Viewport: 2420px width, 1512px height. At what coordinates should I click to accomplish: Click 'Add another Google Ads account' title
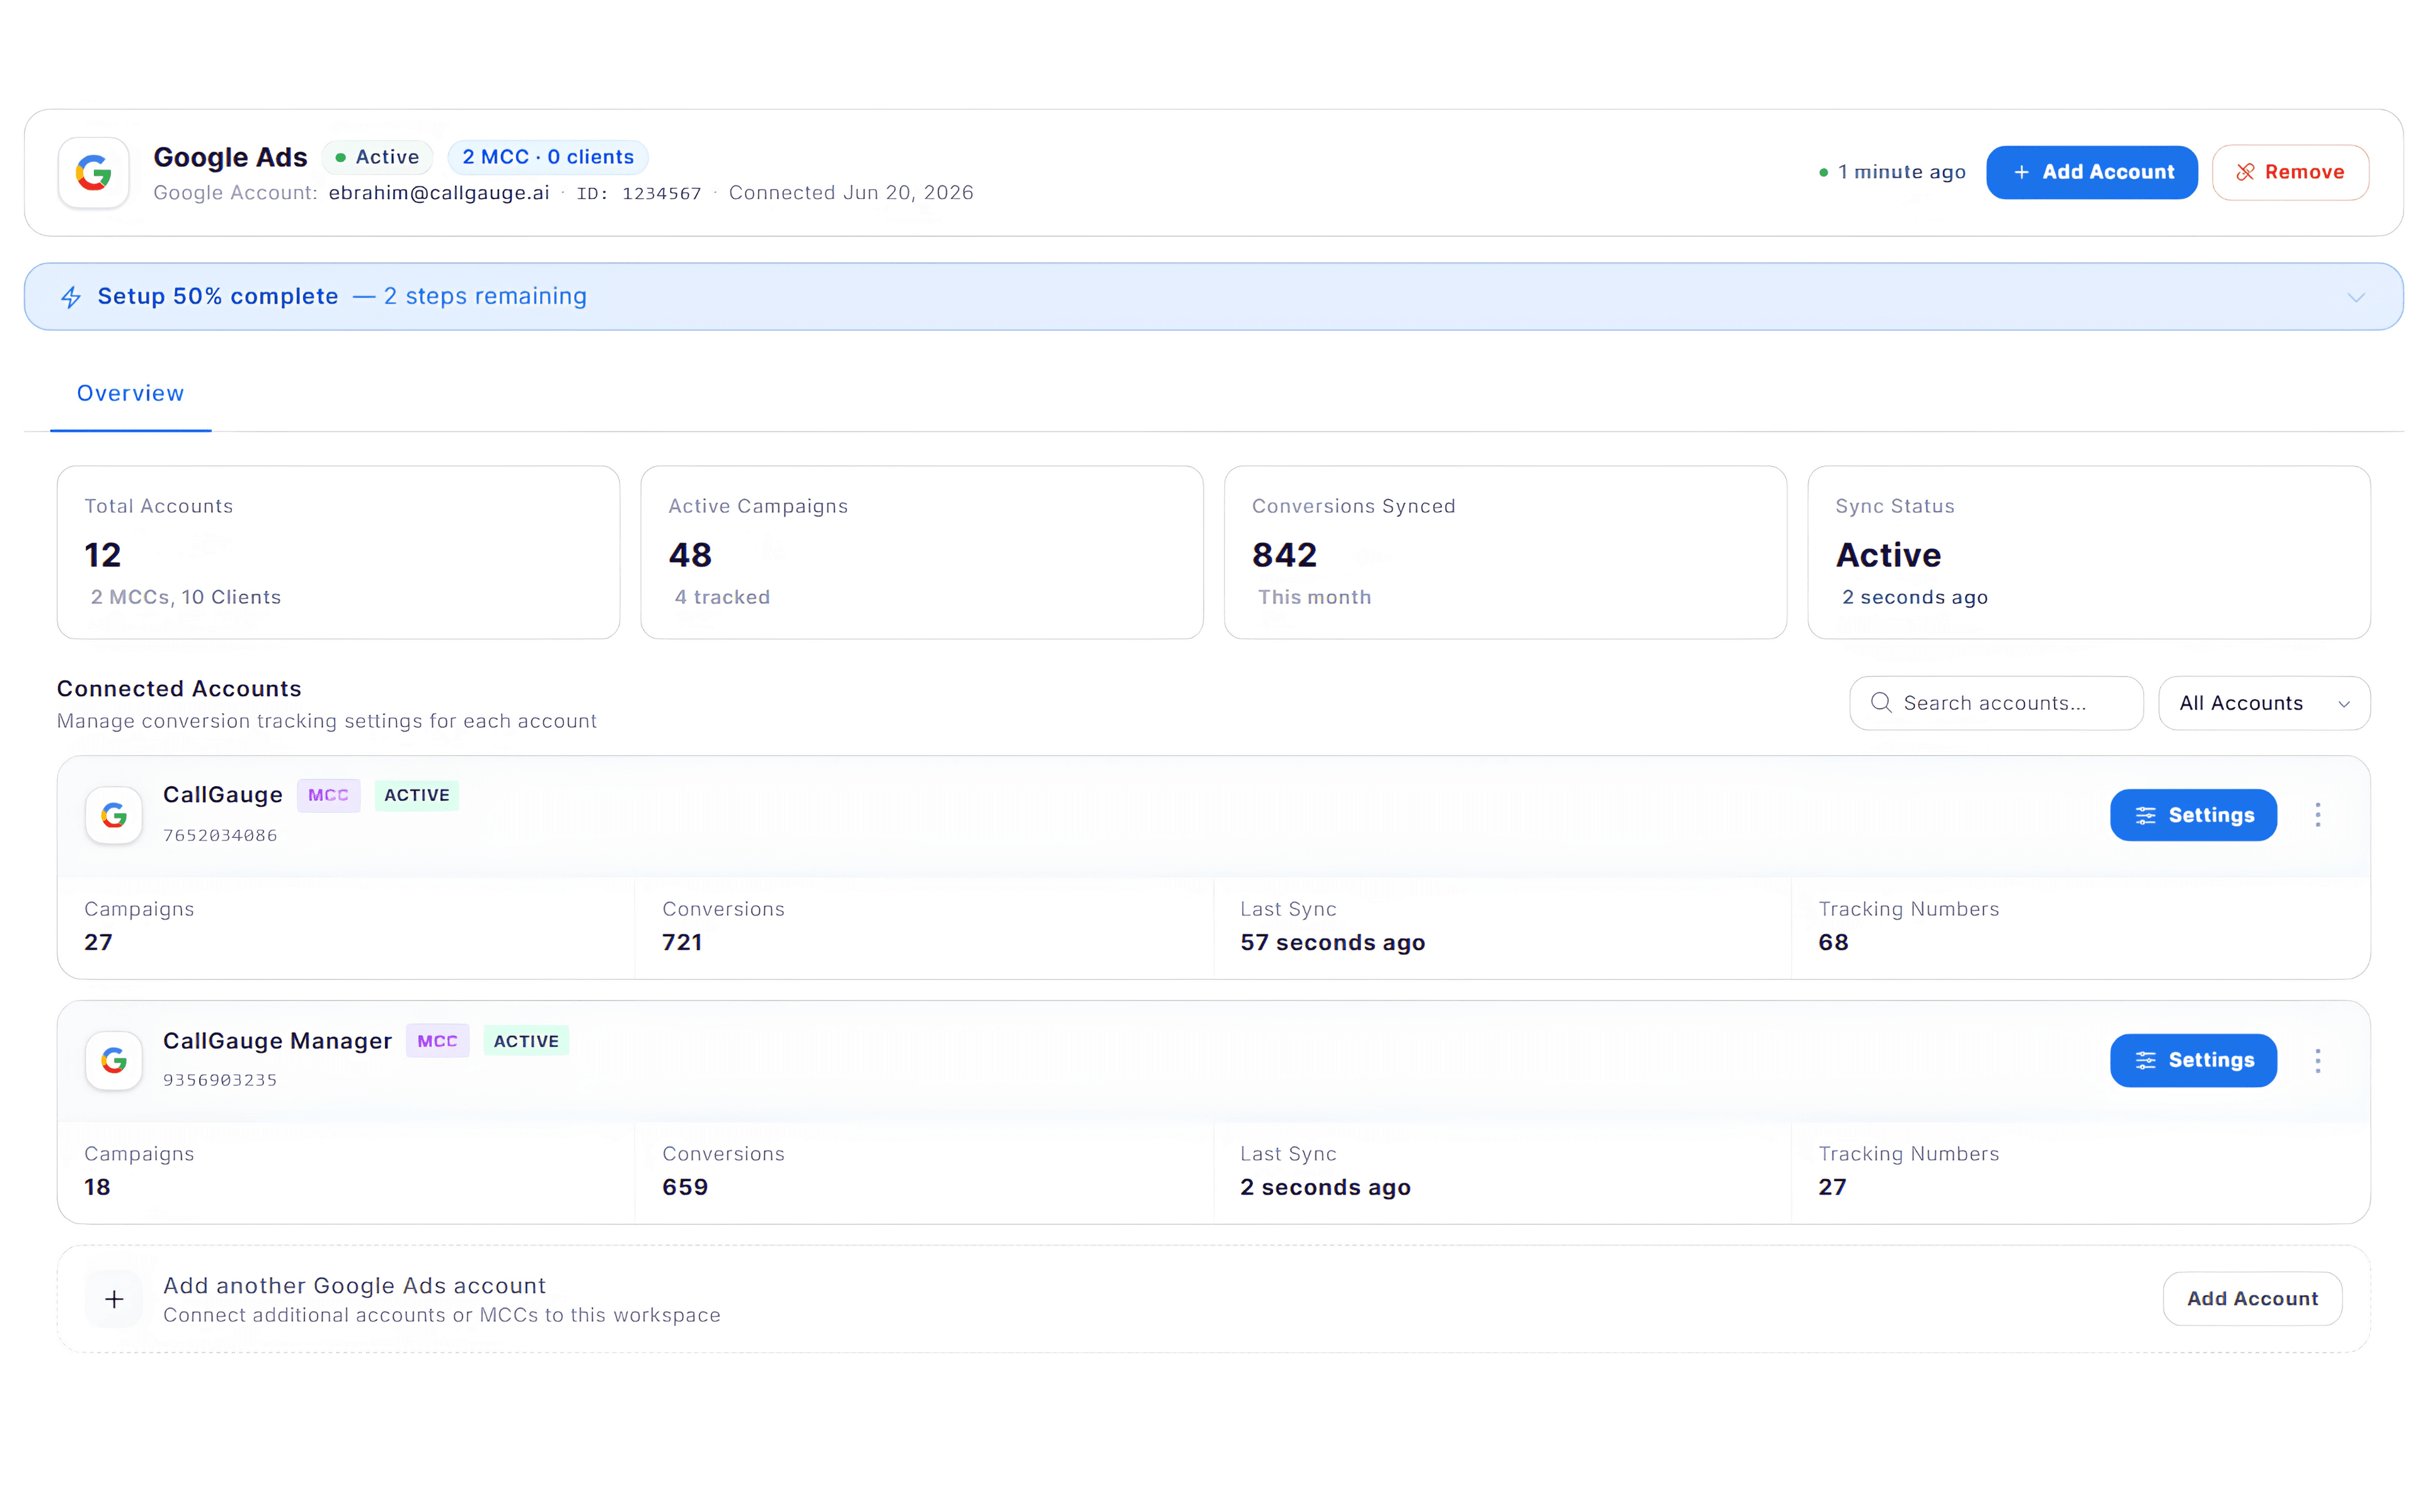(354, 1286)
